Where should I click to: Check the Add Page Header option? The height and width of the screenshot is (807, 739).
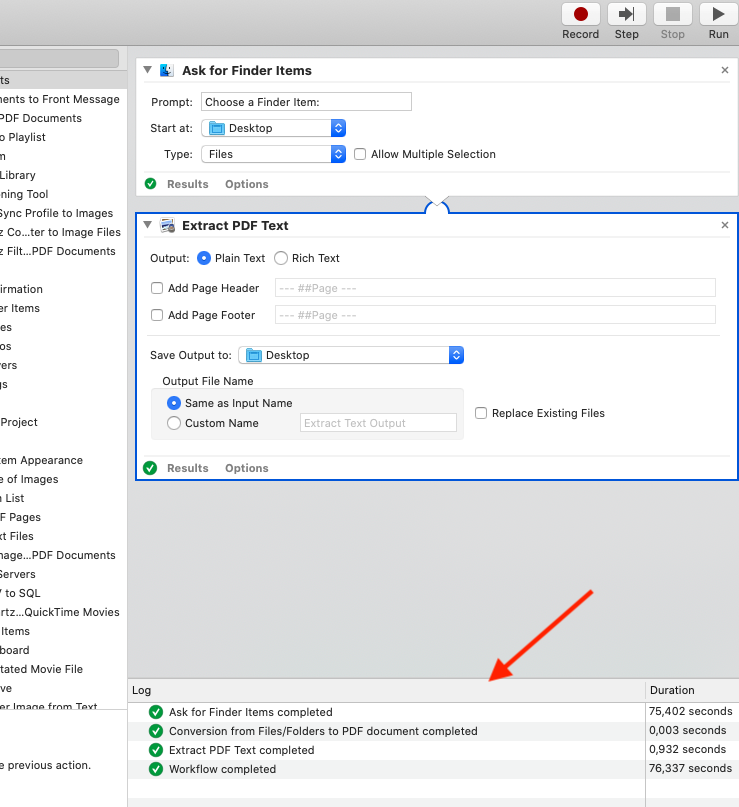click(x=157, y=288)
